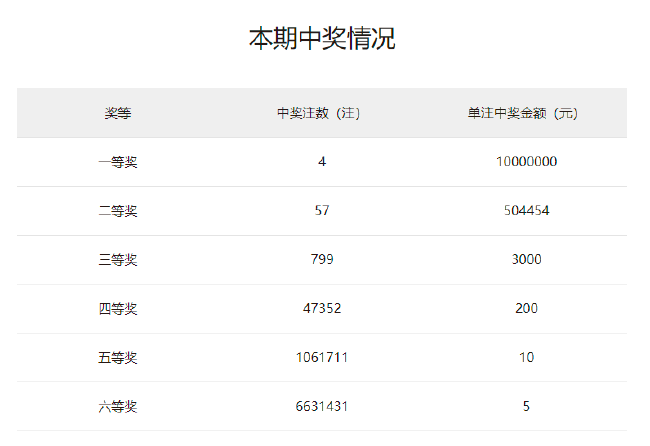Screen dimensions: 650x446
Task: Click the fifth prize count 1061711
Action: tap(322, 358)
